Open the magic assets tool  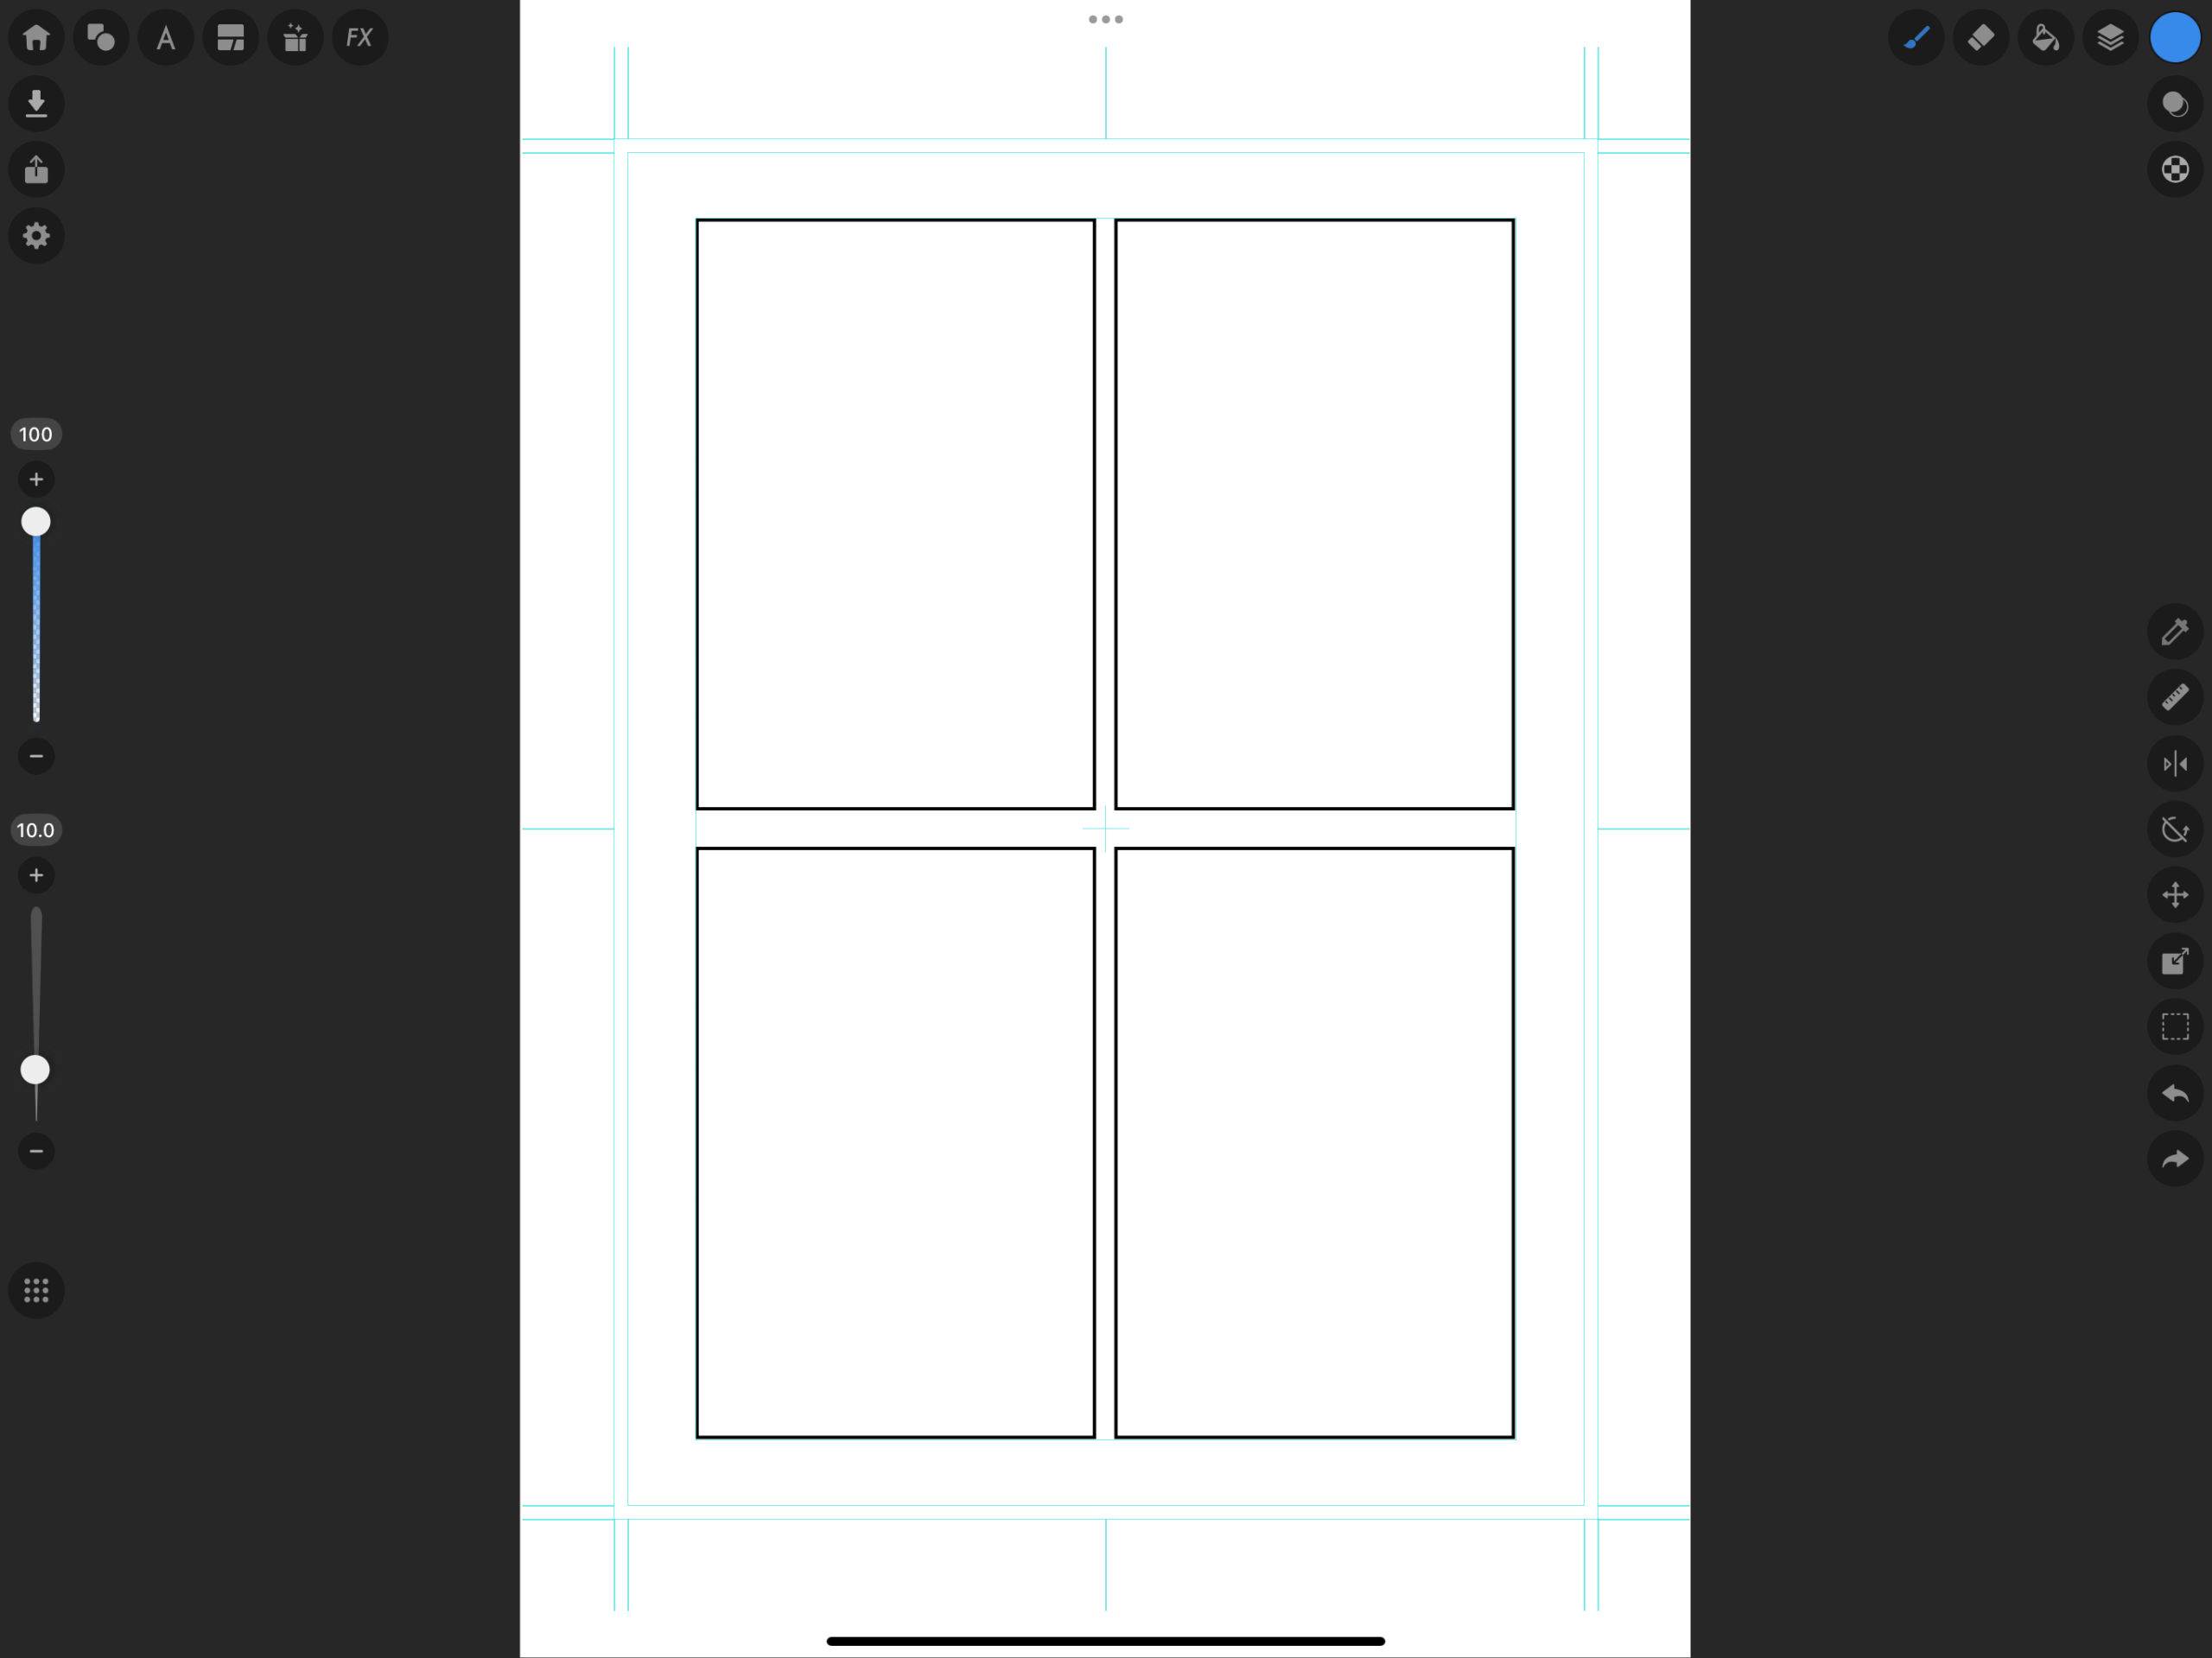(x=295, y=38)
